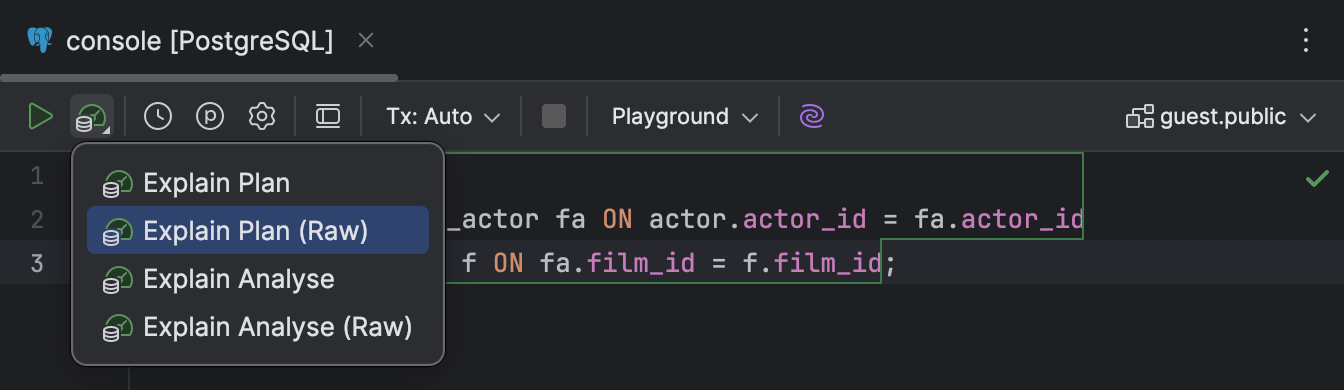Click fa.actor_id at the end of line 2
The height and width of the screenshot is (390, 1344).
coord(998,219)
